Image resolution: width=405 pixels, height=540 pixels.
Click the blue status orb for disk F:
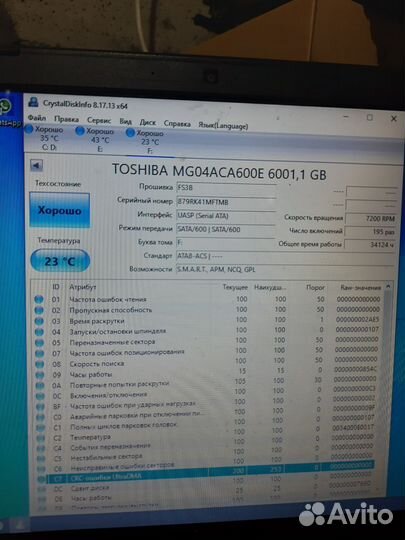(130, 133)
